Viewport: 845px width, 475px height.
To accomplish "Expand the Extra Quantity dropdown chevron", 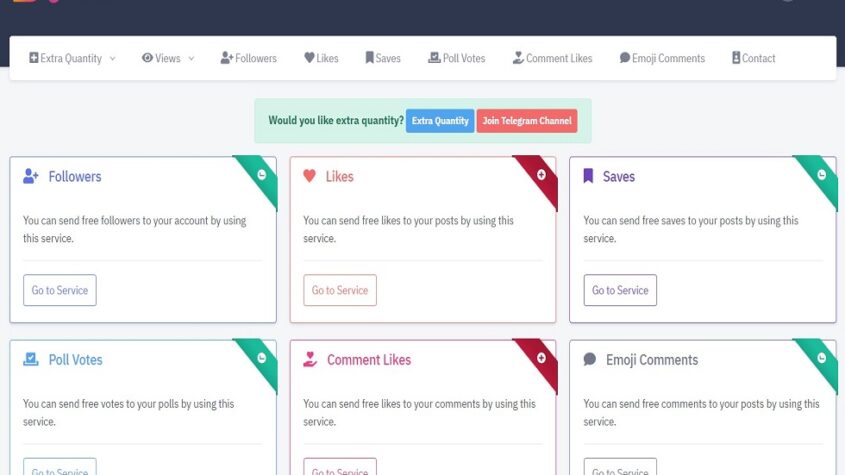I will (x=113, y=58).
